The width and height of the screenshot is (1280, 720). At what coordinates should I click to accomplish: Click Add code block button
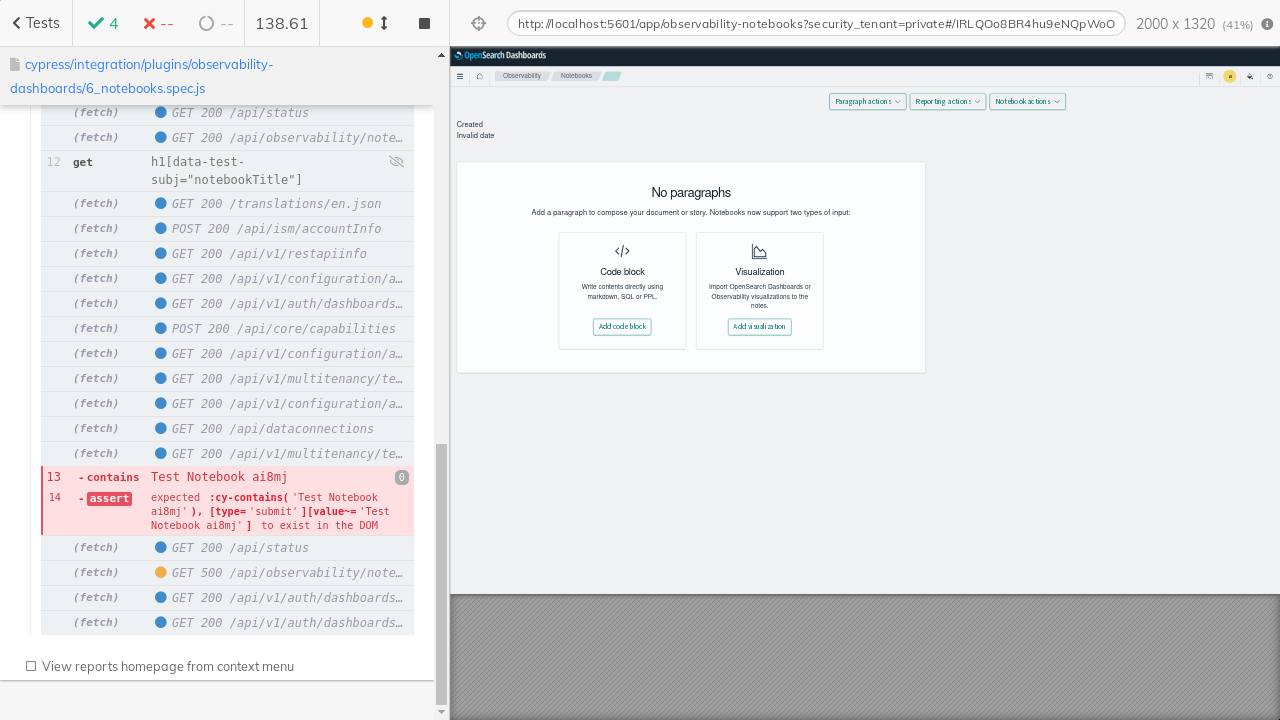pyautogui.click(x=622, y=327)
